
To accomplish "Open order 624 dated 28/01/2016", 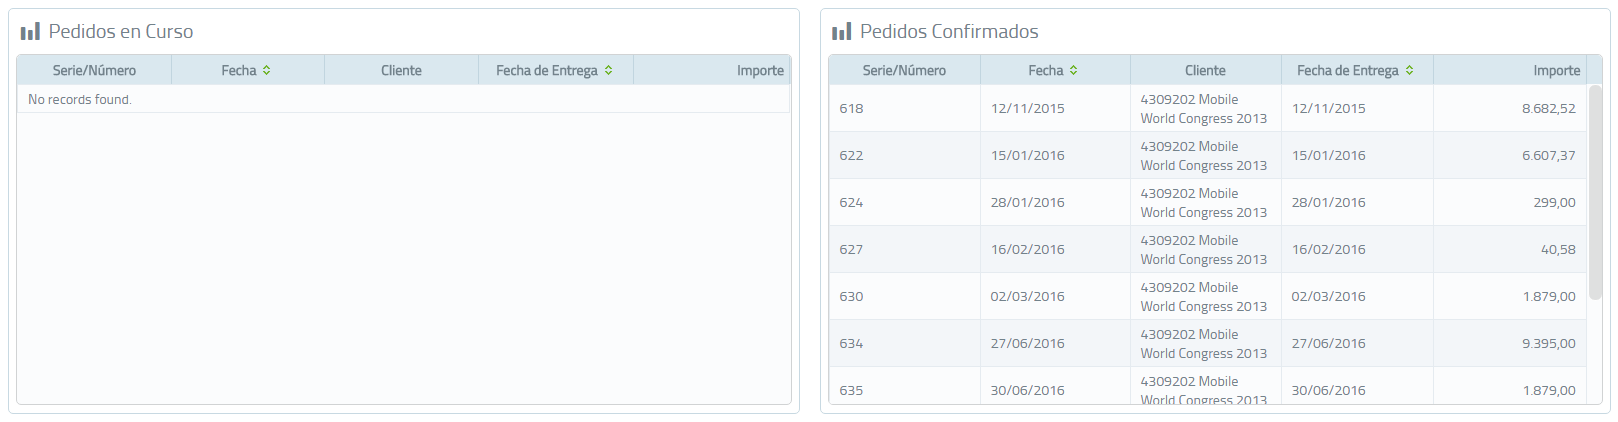I will pos(1208,202).
